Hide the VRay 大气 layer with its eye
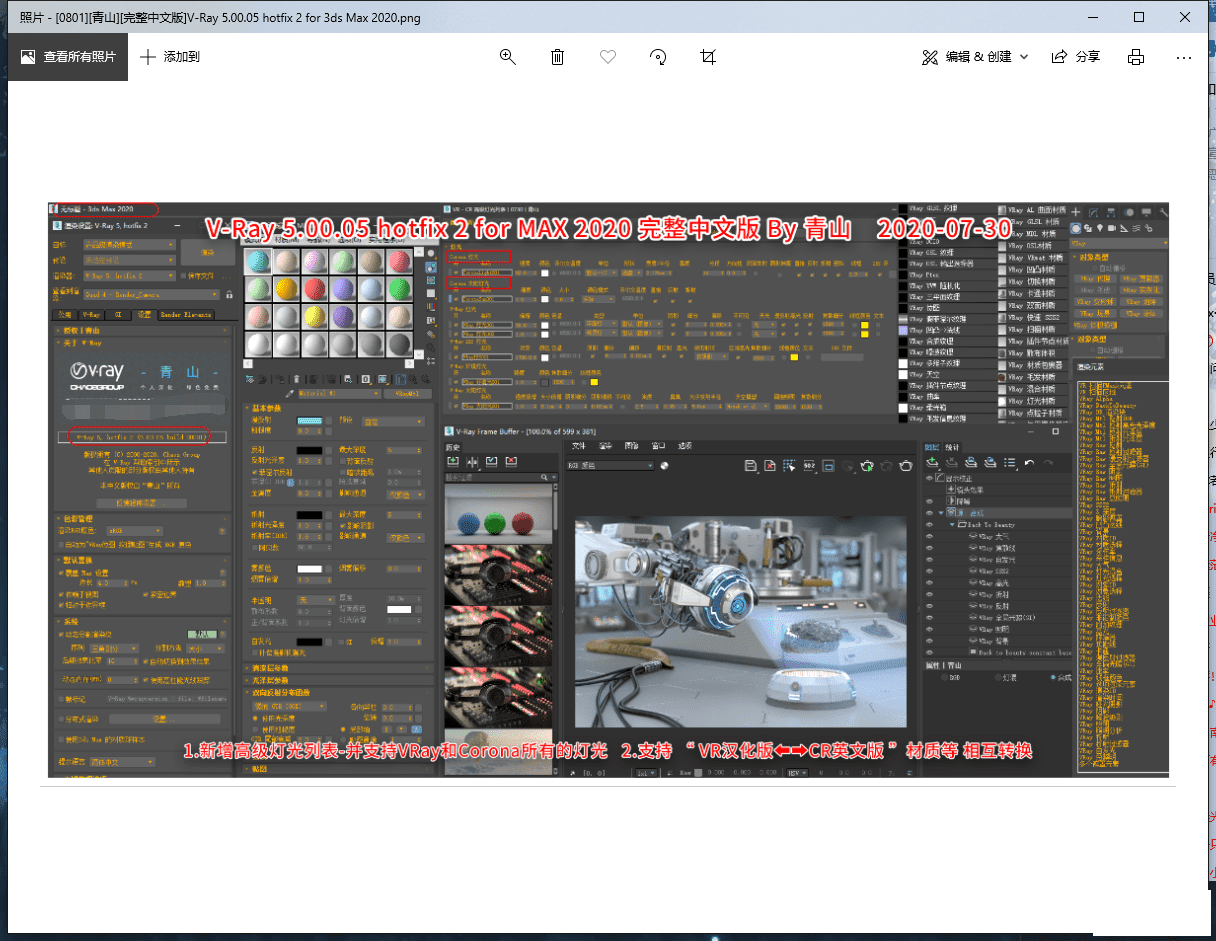 [x=929, y=536]
